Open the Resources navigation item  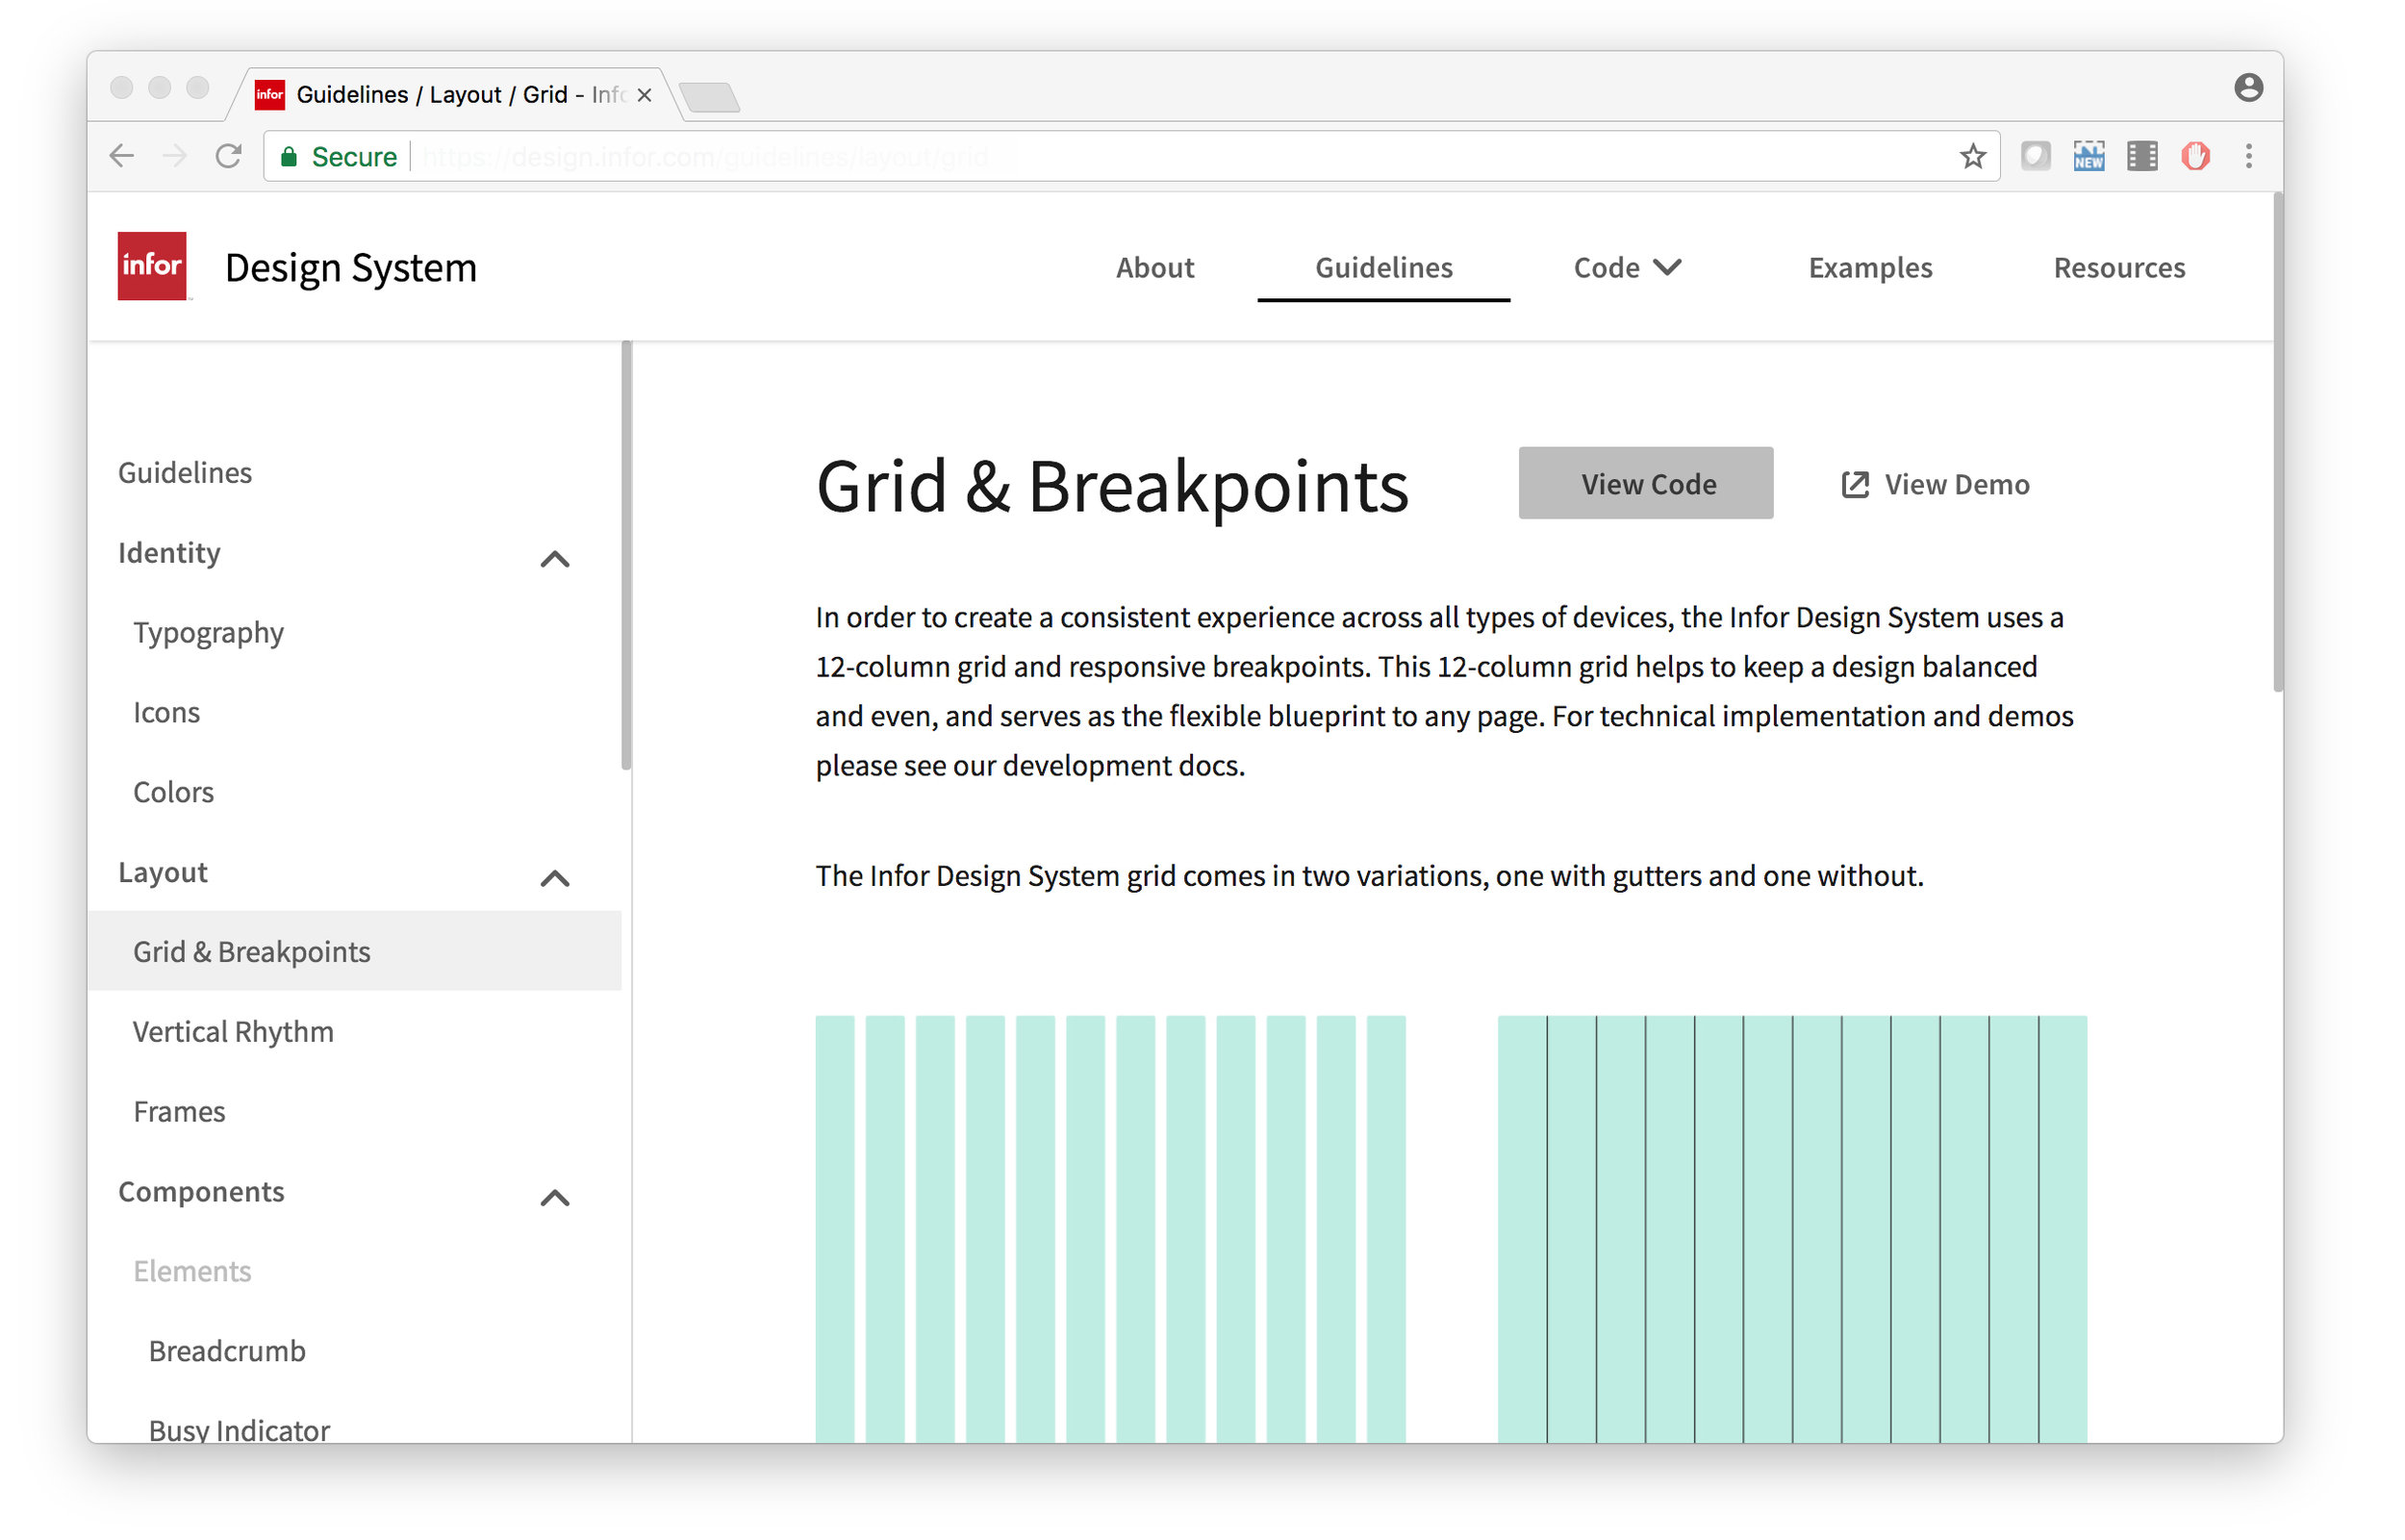tap(2122, 268)
